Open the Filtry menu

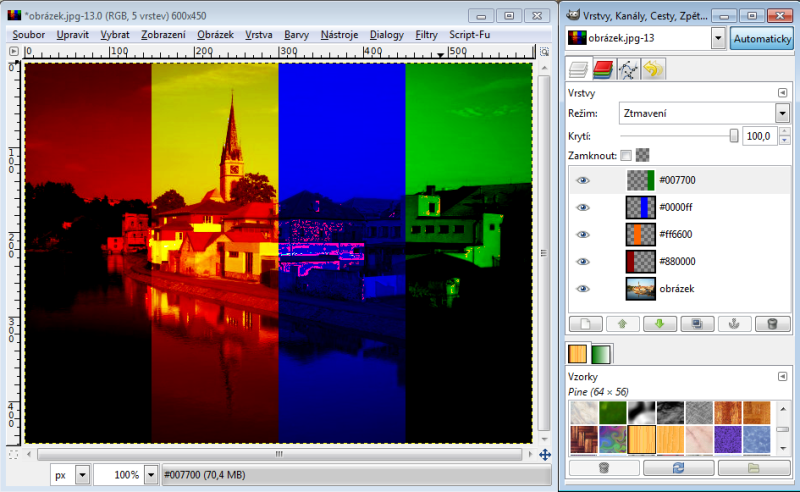pyautogui.click(x=427, y=35)
